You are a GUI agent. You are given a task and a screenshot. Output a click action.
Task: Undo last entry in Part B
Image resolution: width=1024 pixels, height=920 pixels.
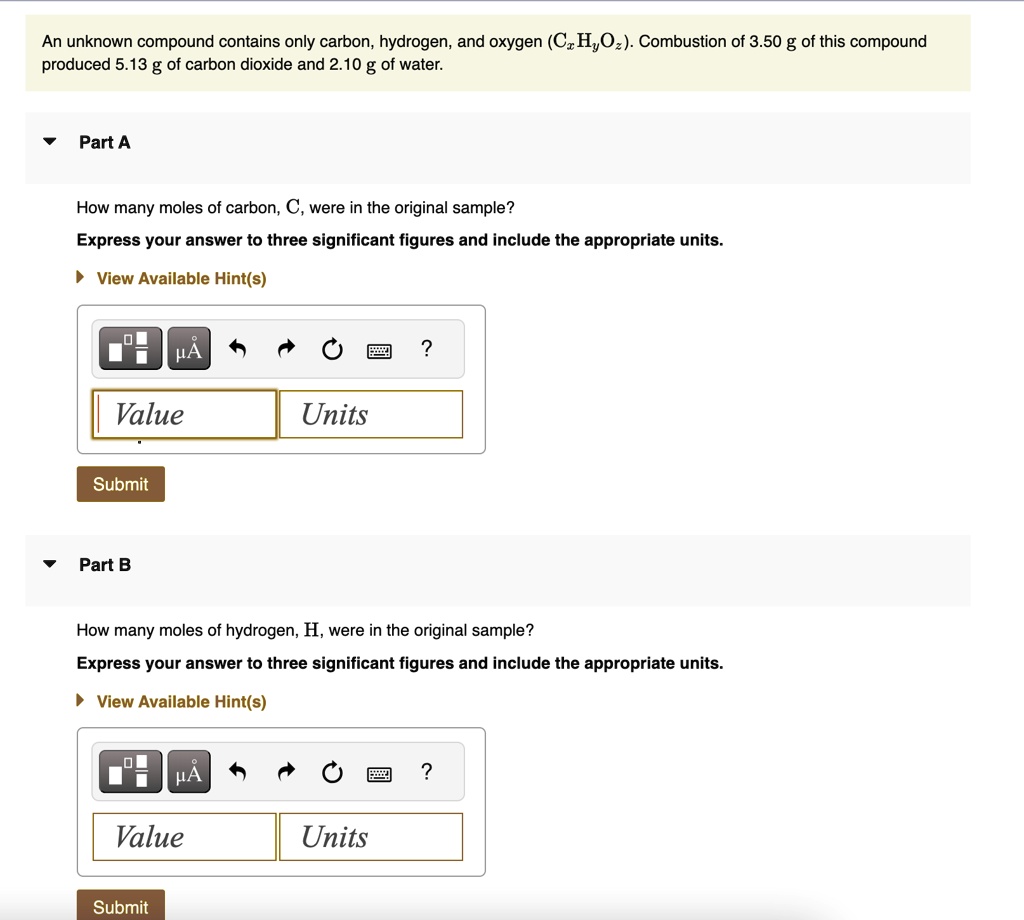click(238, 772)
